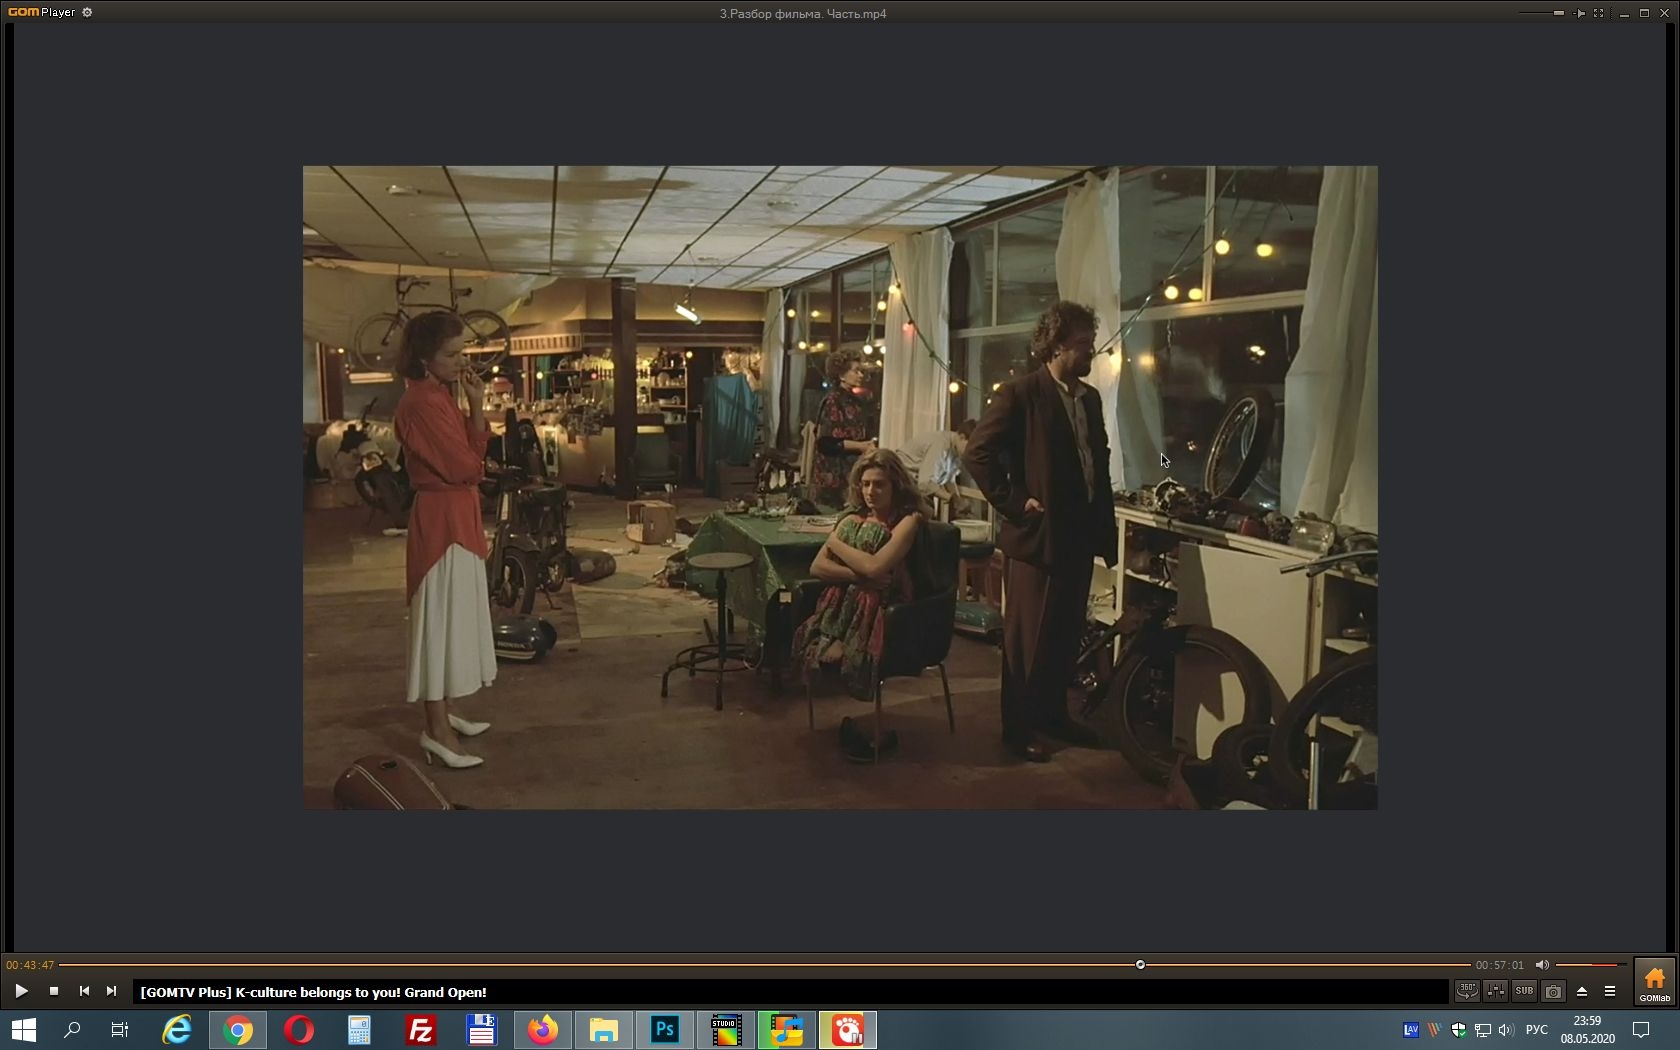The image size is (1680, 1050).
Task: Open subtitle settings with SUB button
Action: 1524,991
